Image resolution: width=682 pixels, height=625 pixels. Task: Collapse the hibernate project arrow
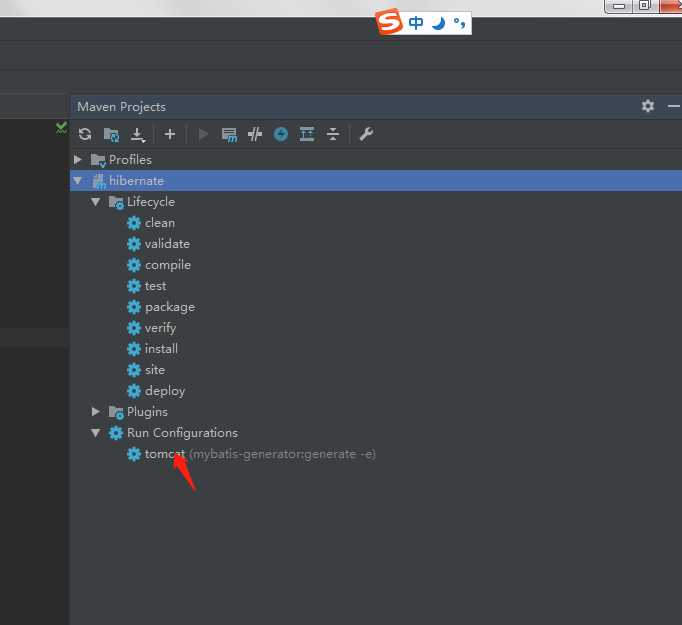(78, 180)
